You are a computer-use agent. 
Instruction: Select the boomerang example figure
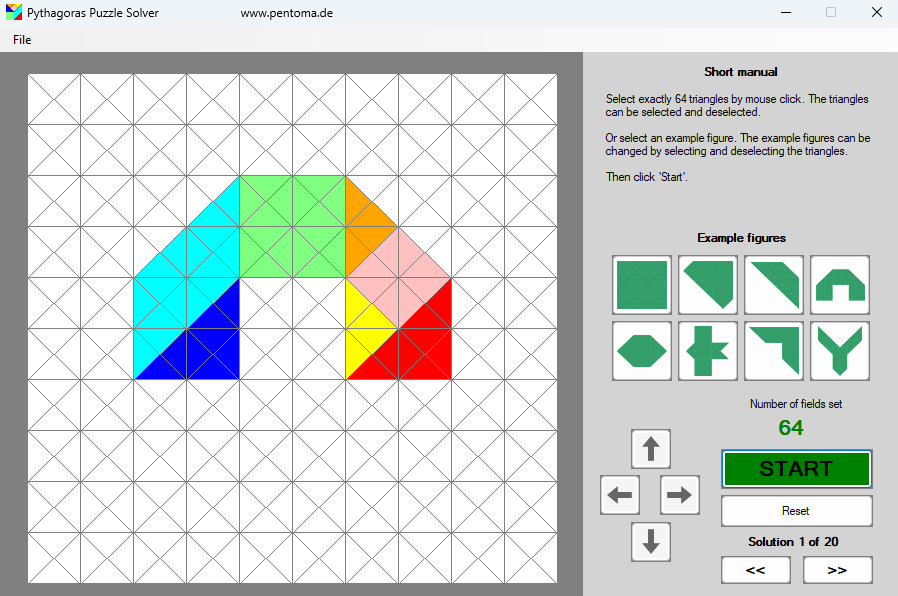[773, 351]
